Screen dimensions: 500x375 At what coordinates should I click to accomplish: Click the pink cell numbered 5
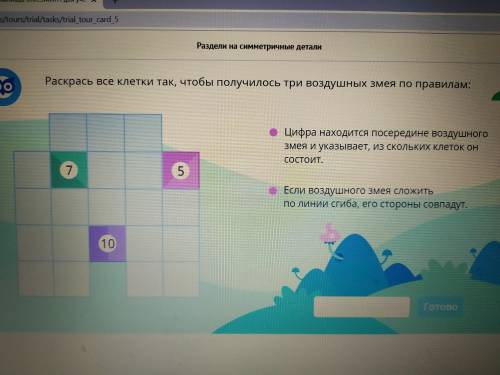181,170
